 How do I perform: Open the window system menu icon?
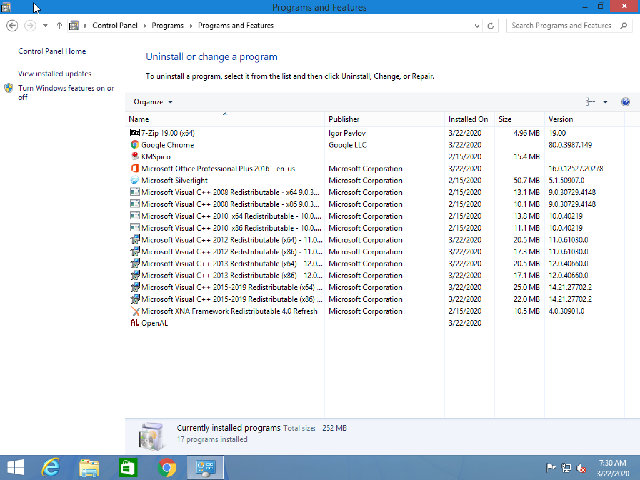[x=6, y=7]
